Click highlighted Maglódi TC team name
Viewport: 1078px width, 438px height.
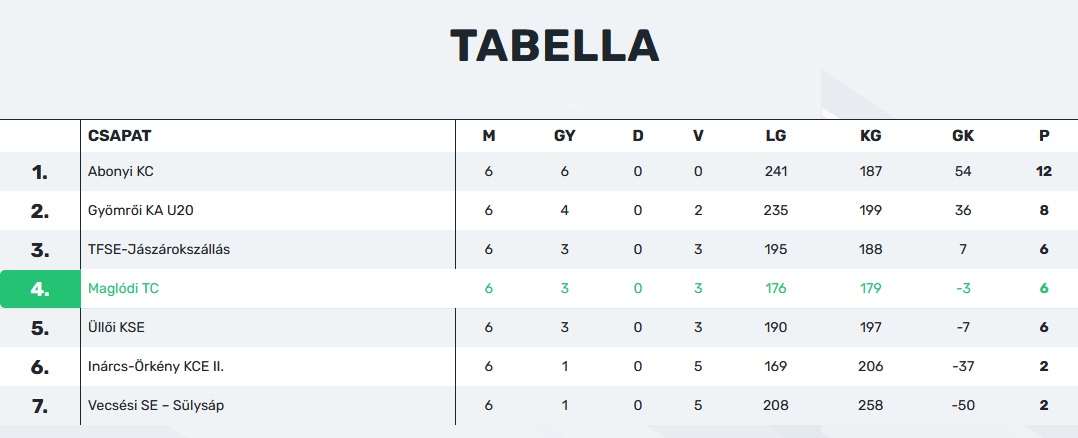124,288
